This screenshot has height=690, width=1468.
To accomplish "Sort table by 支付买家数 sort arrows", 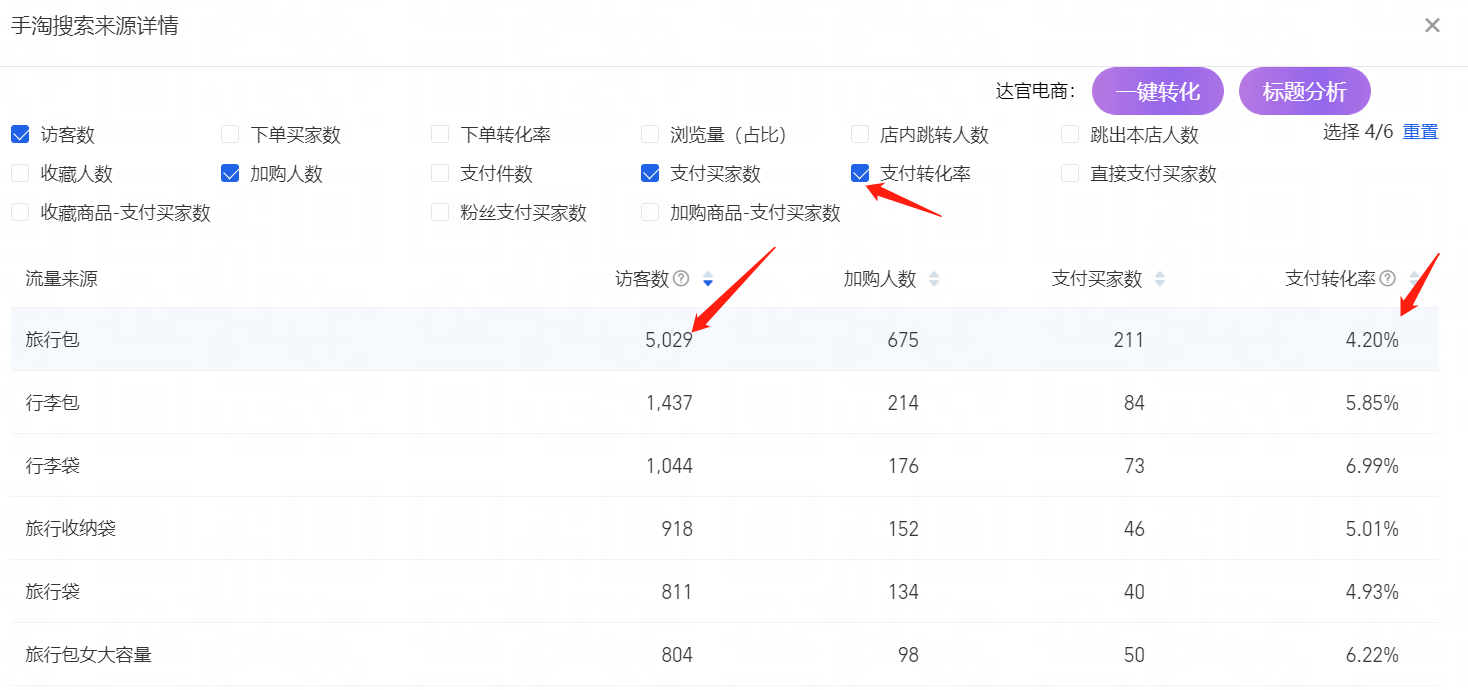I will 1160,279.
